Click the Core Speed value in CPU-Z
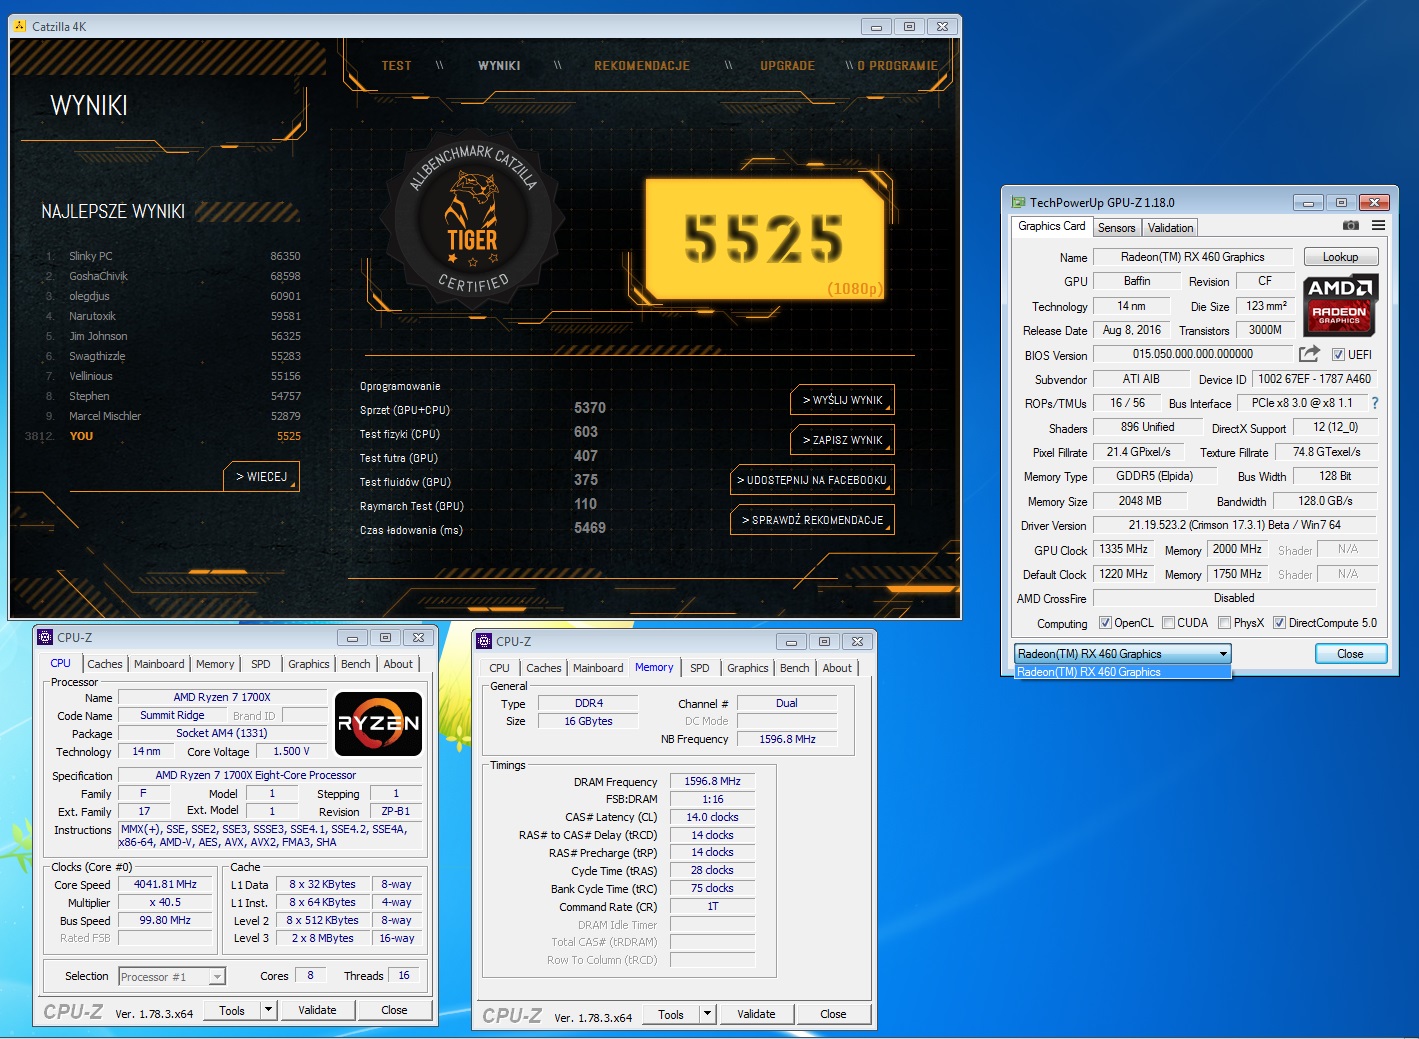 [165, 884]
